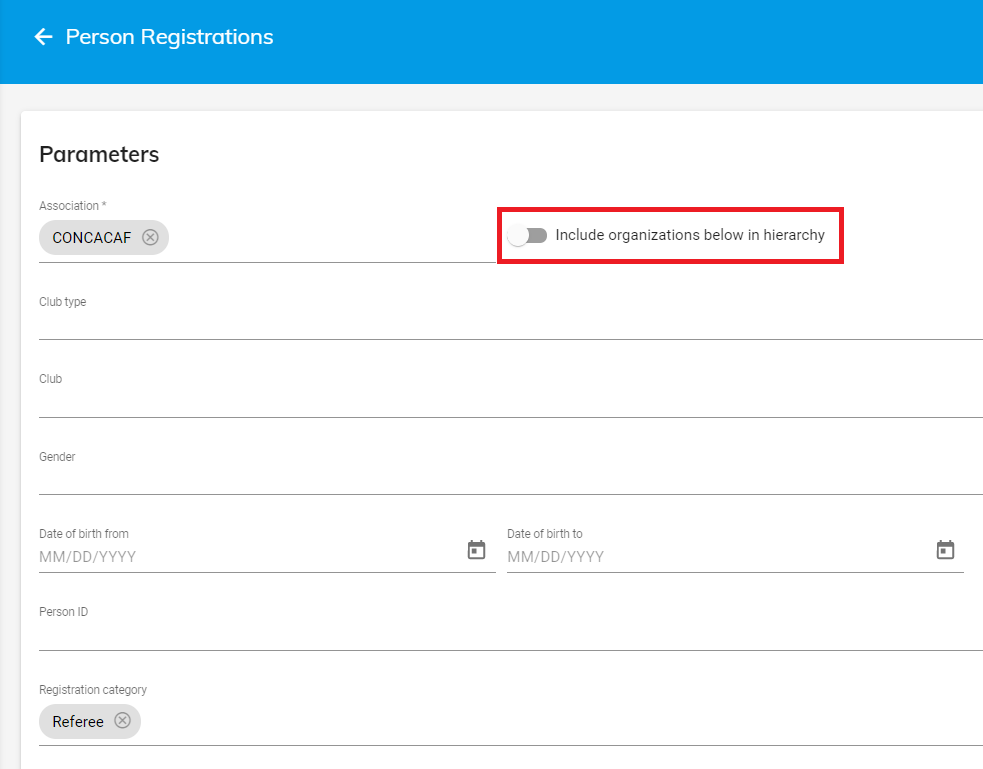Enable the Include organizations below in hierarchy switch

(527, 236)
